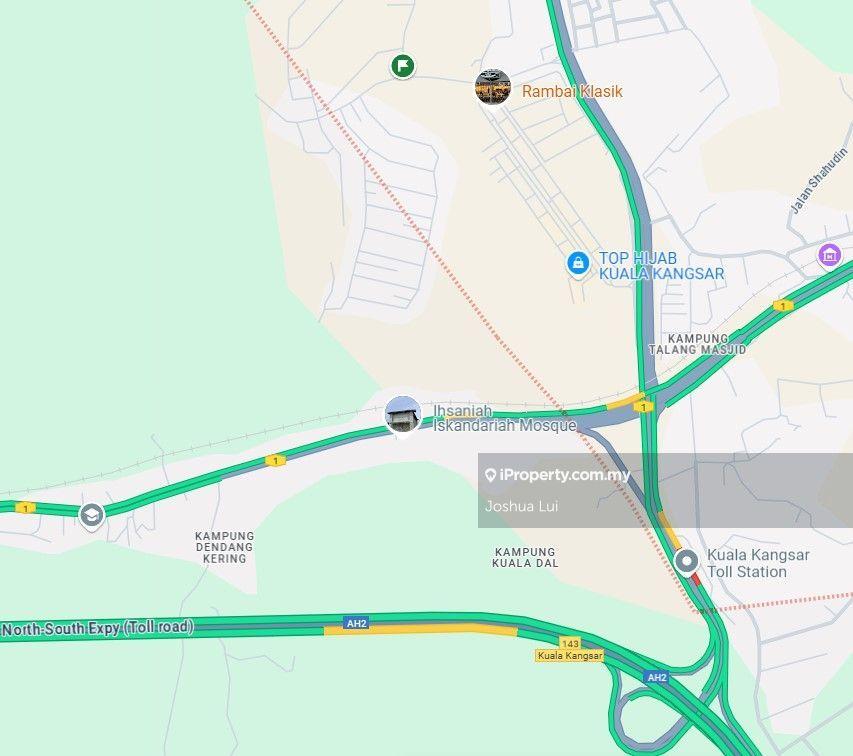Click the Jalan Shahudin road label
Screen dimensions: 853x756
tap(819, 181)
